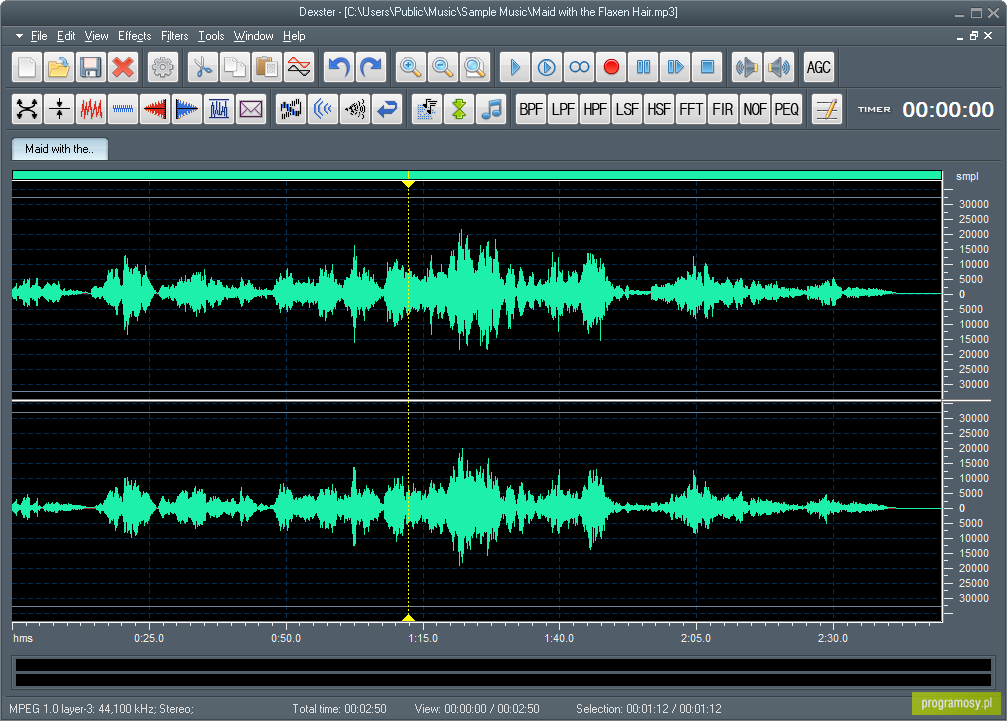Screen dimensions: 1007x721
Task: Click the blue fade triangle icon
Action: pos(187,109)
